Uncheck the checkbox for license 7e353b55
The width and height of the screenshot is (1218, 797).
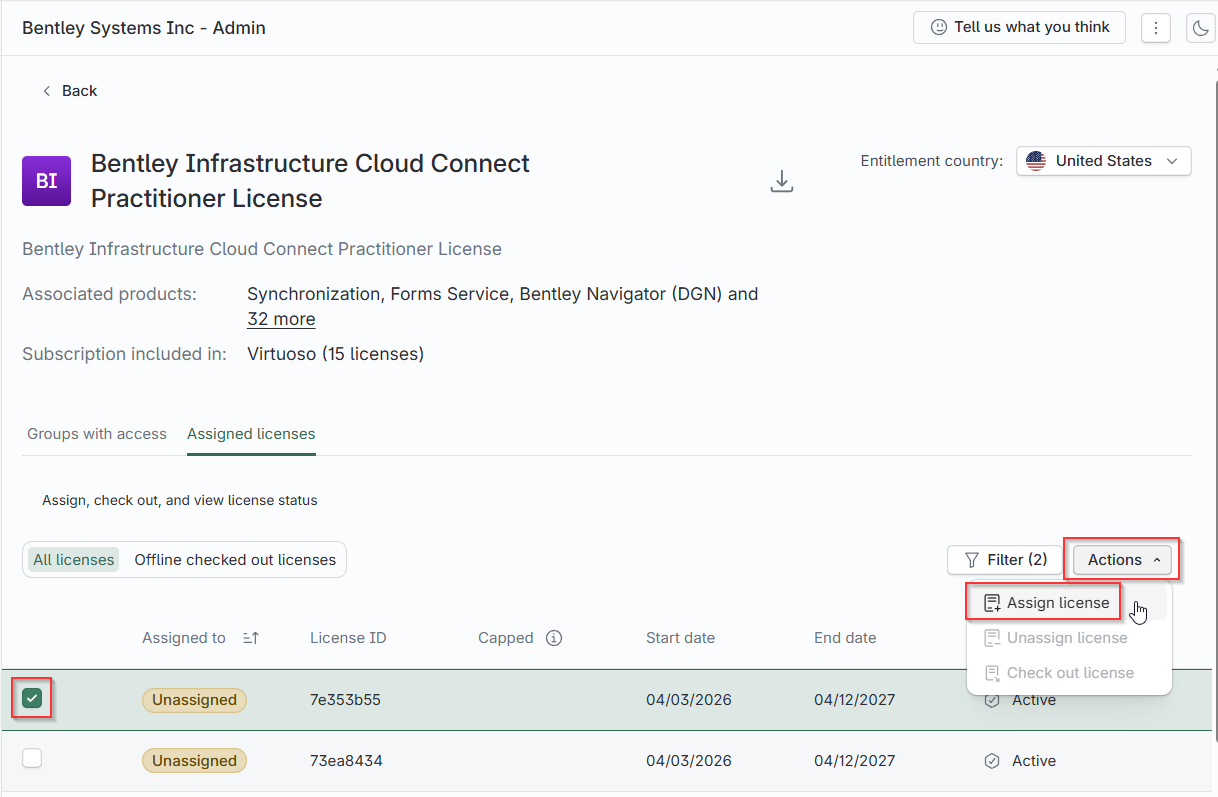point(32,699)
